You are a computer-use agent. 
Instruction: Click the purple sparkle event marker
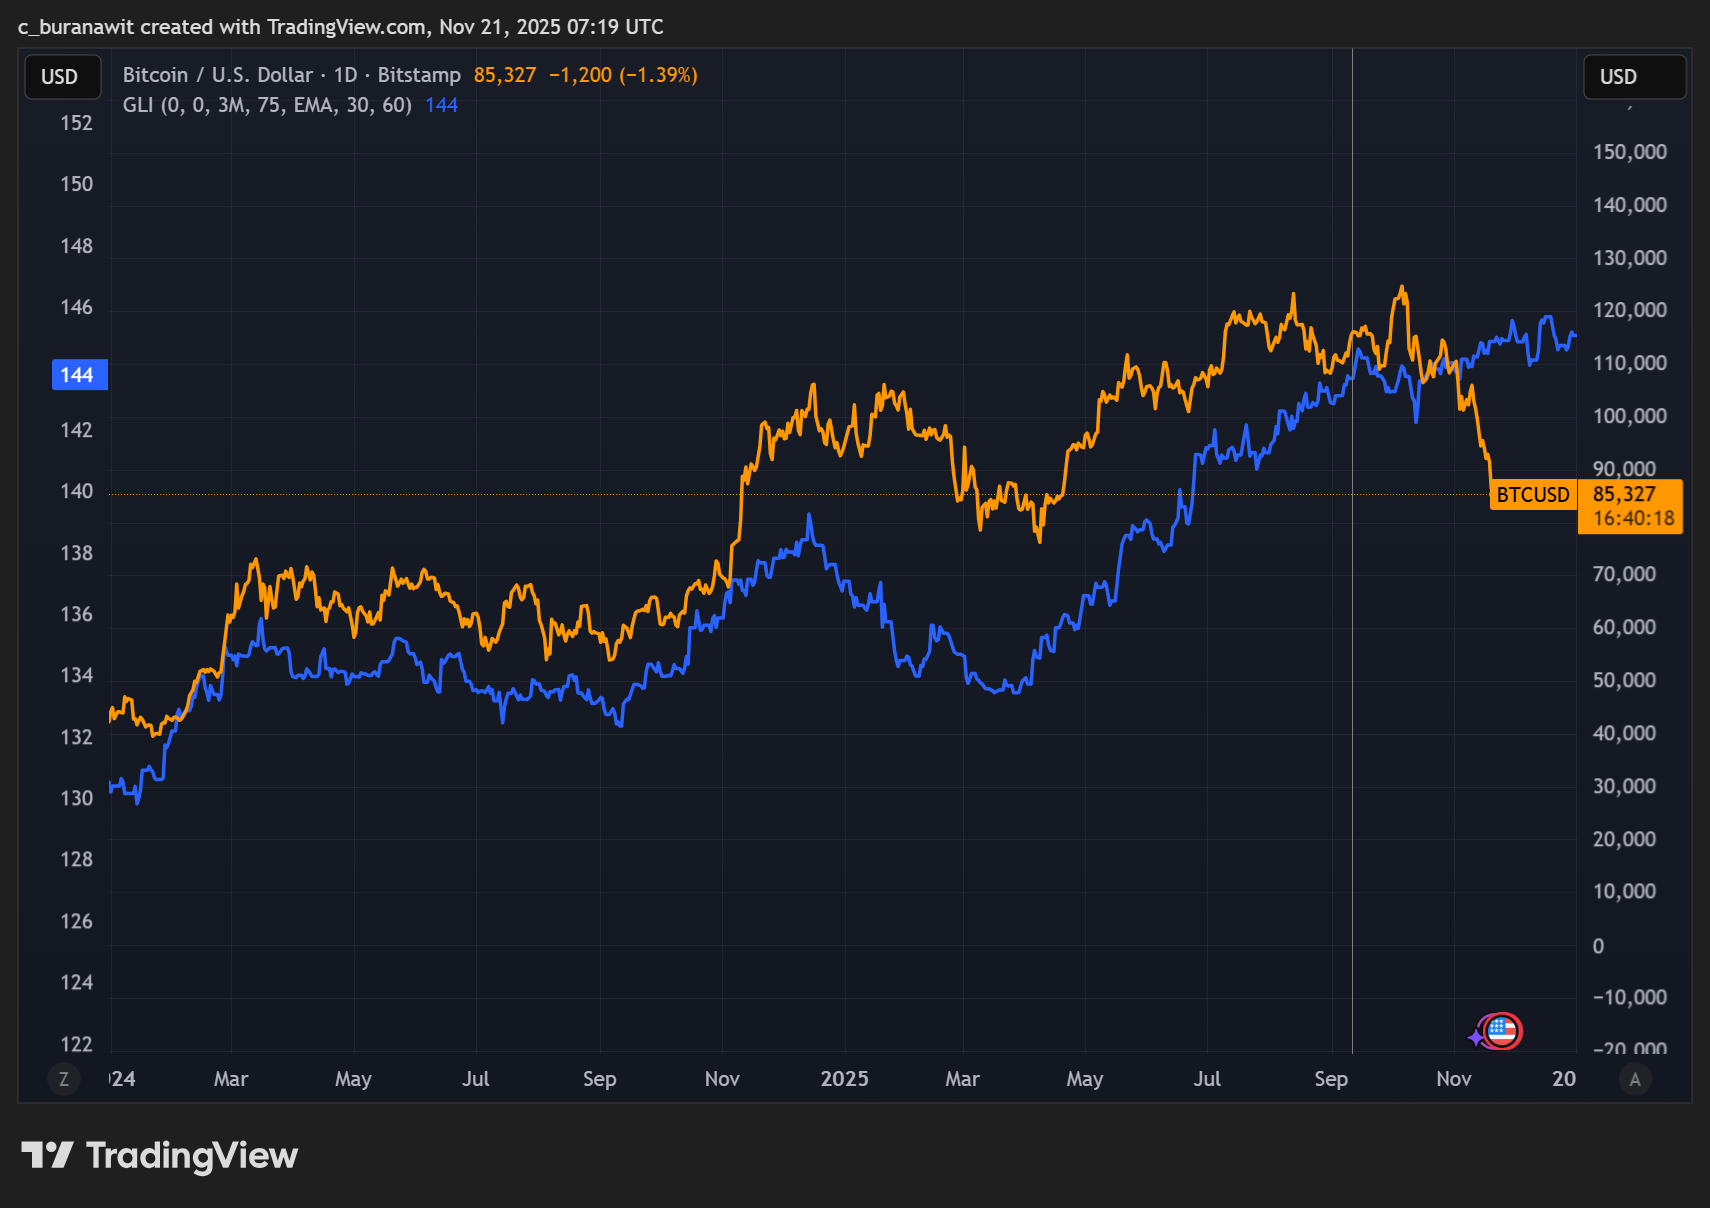click(1476, 1038)
